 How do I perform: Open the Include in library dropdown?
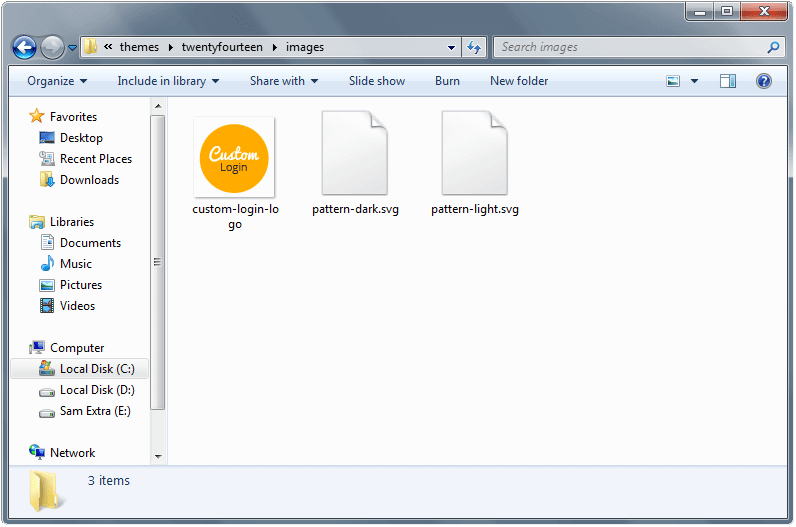[x=168, y=81]
